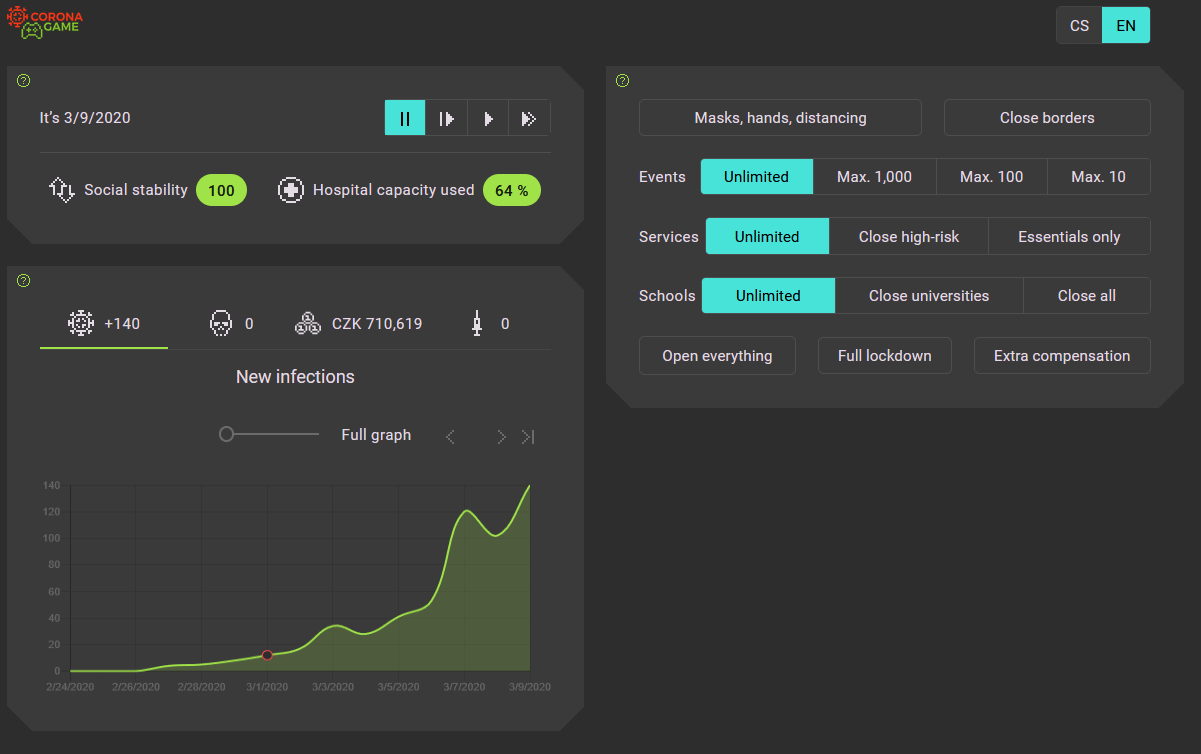
Task: Set Events to Unlimited
Action: click(x=756, y=177)
